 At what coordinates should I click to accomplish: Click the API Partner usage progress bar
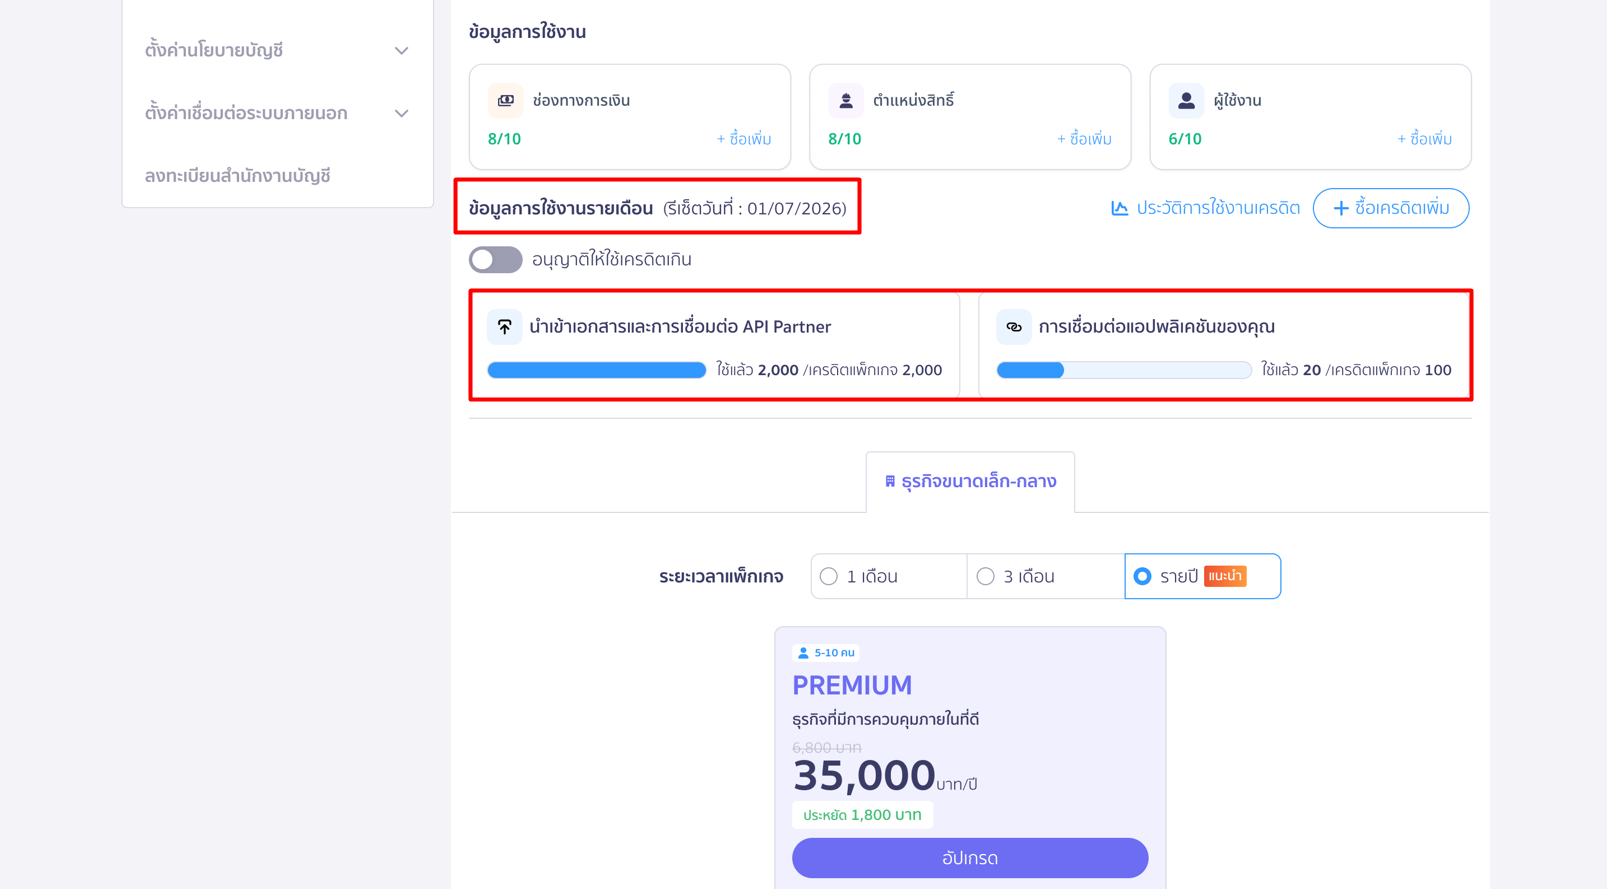point(597,370)
